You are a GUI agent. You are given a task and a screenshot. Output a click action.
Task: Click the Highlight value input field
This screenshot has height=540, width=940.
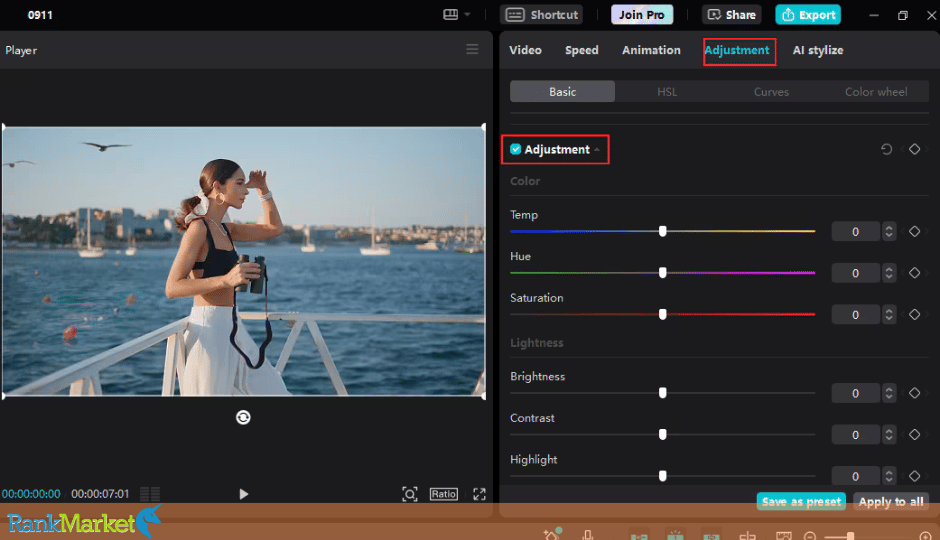click(x=855, y=476)
